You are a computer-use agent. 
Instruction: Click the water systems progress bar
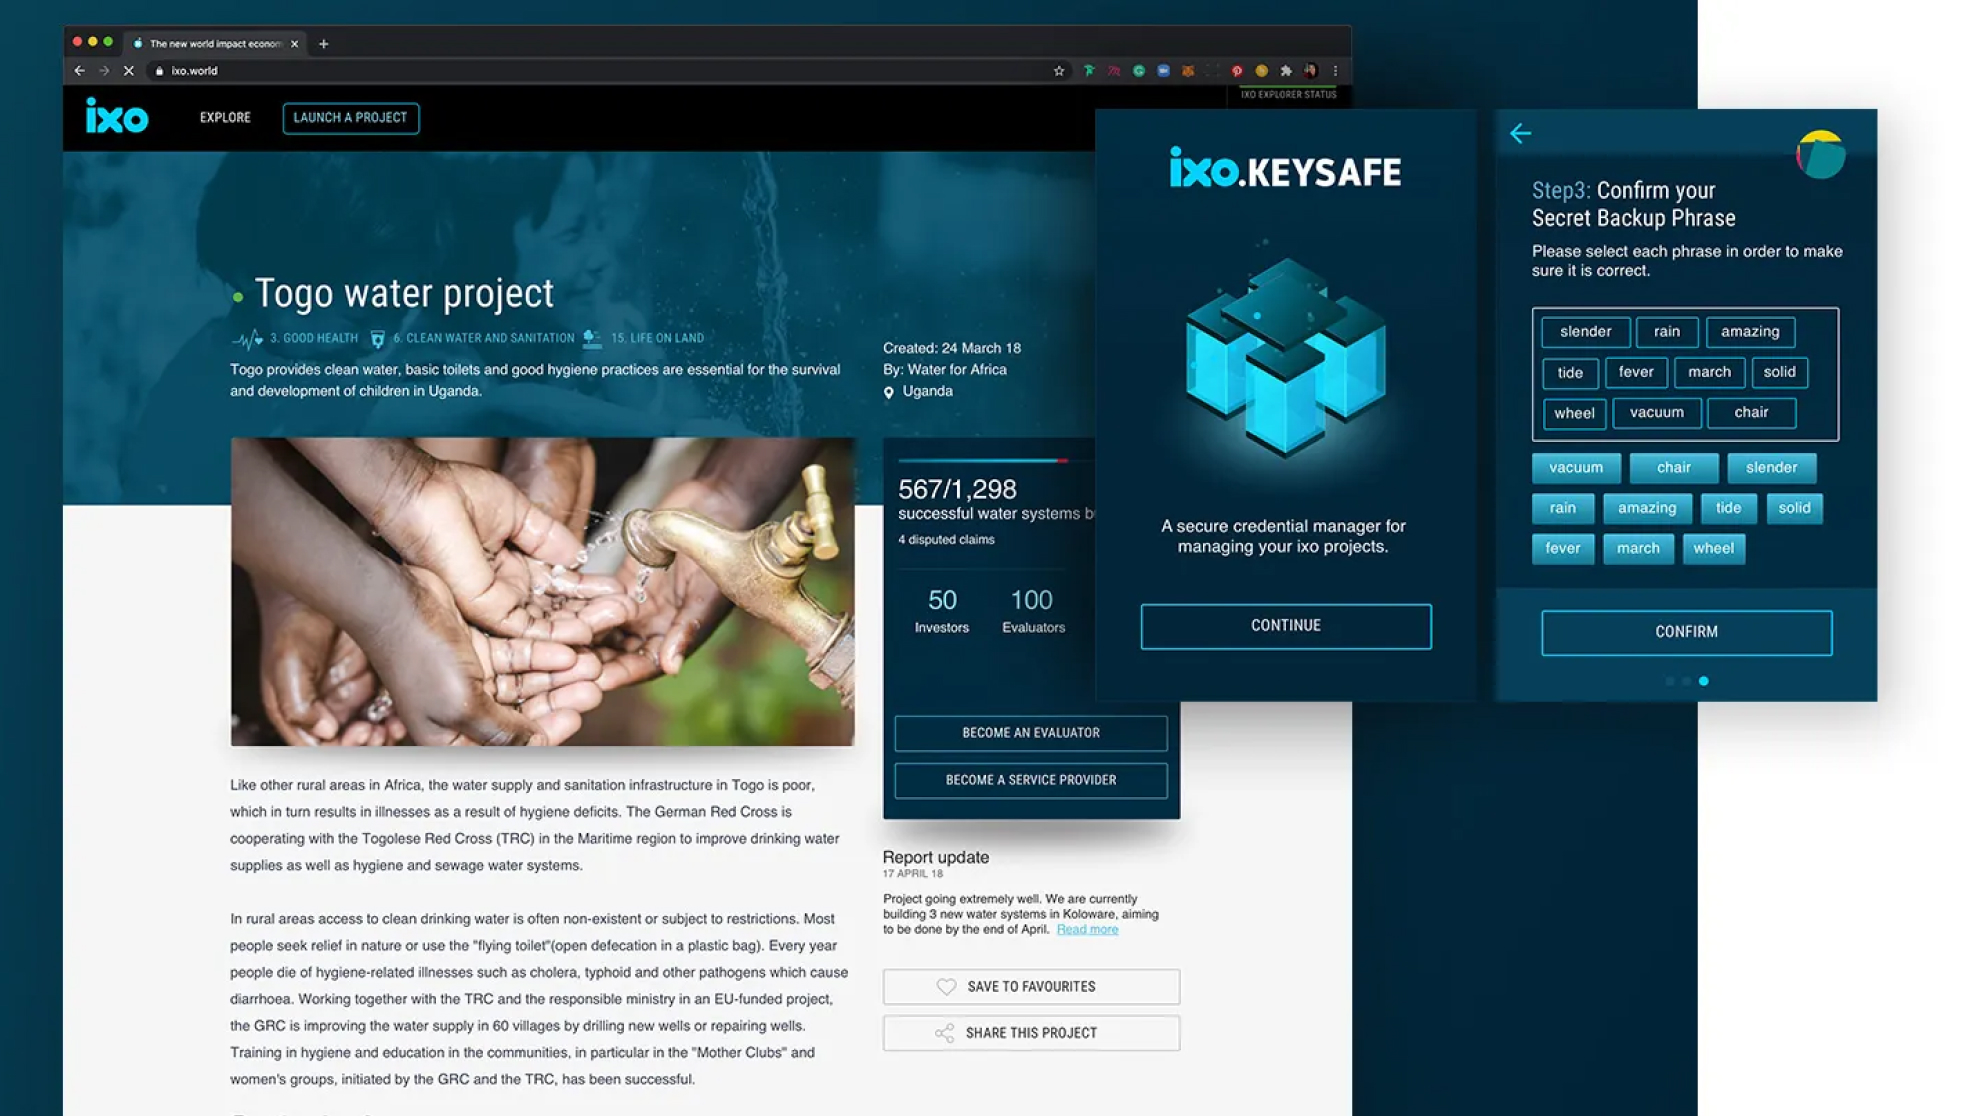click(x=996, y=460)
